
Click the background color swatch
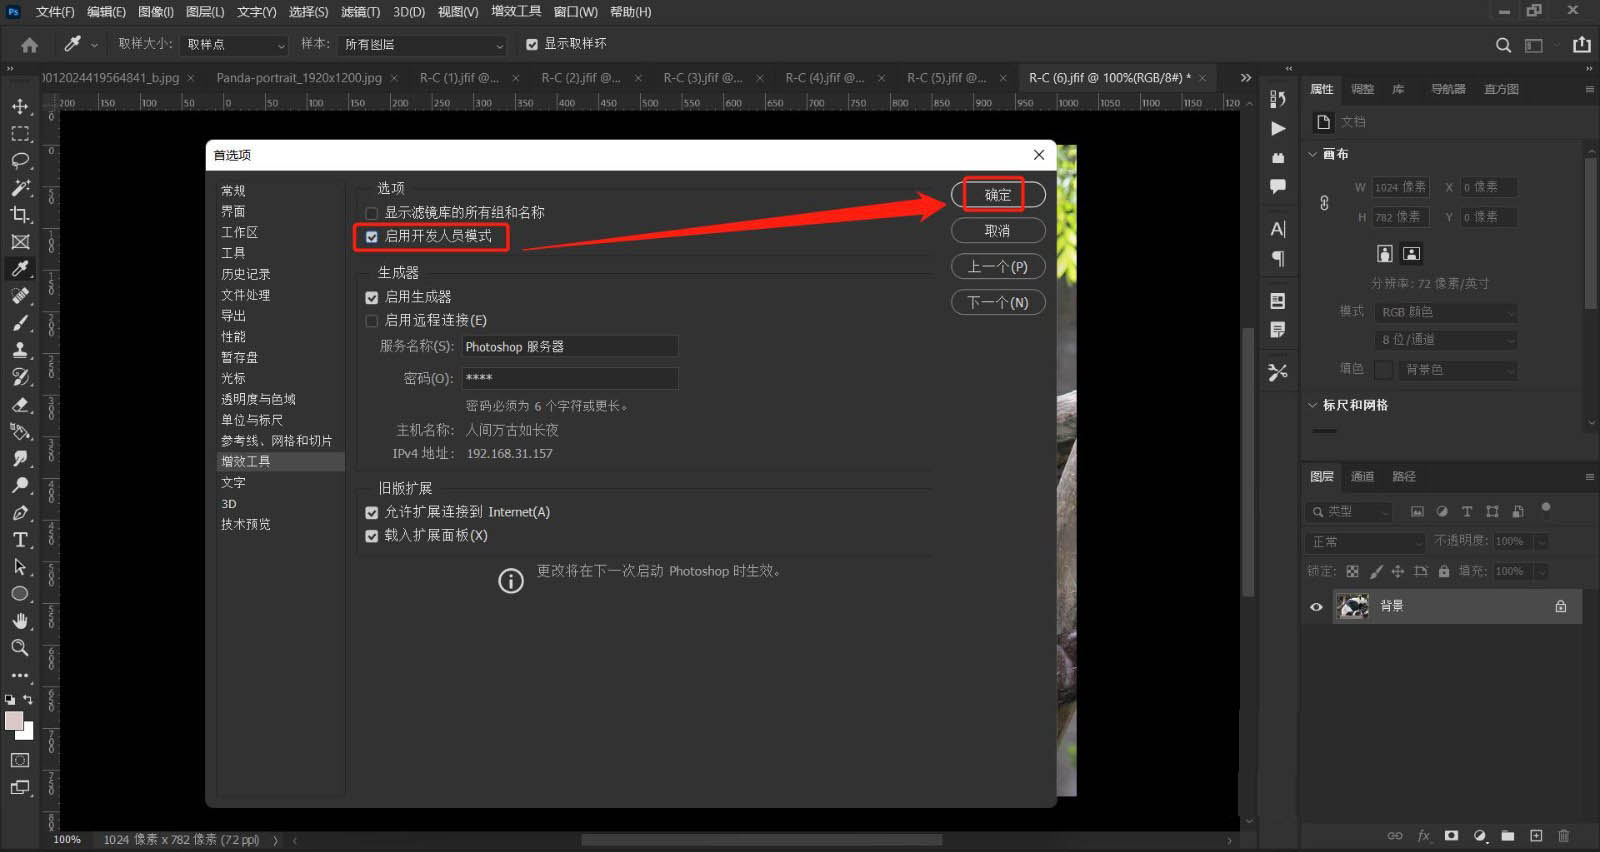(x=27, y=733)
